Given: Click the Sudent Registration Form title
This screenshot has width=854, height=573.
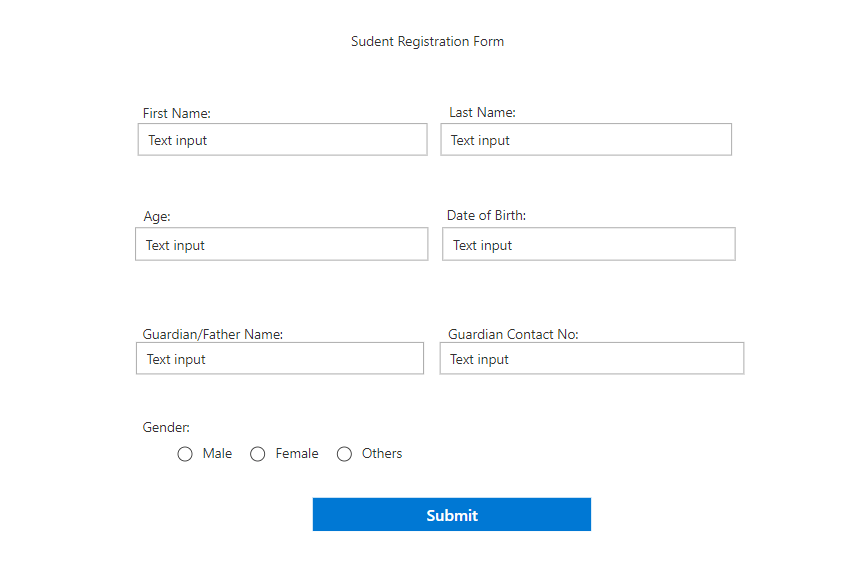Looking at the screenshot, I should (x=427, y=42).
